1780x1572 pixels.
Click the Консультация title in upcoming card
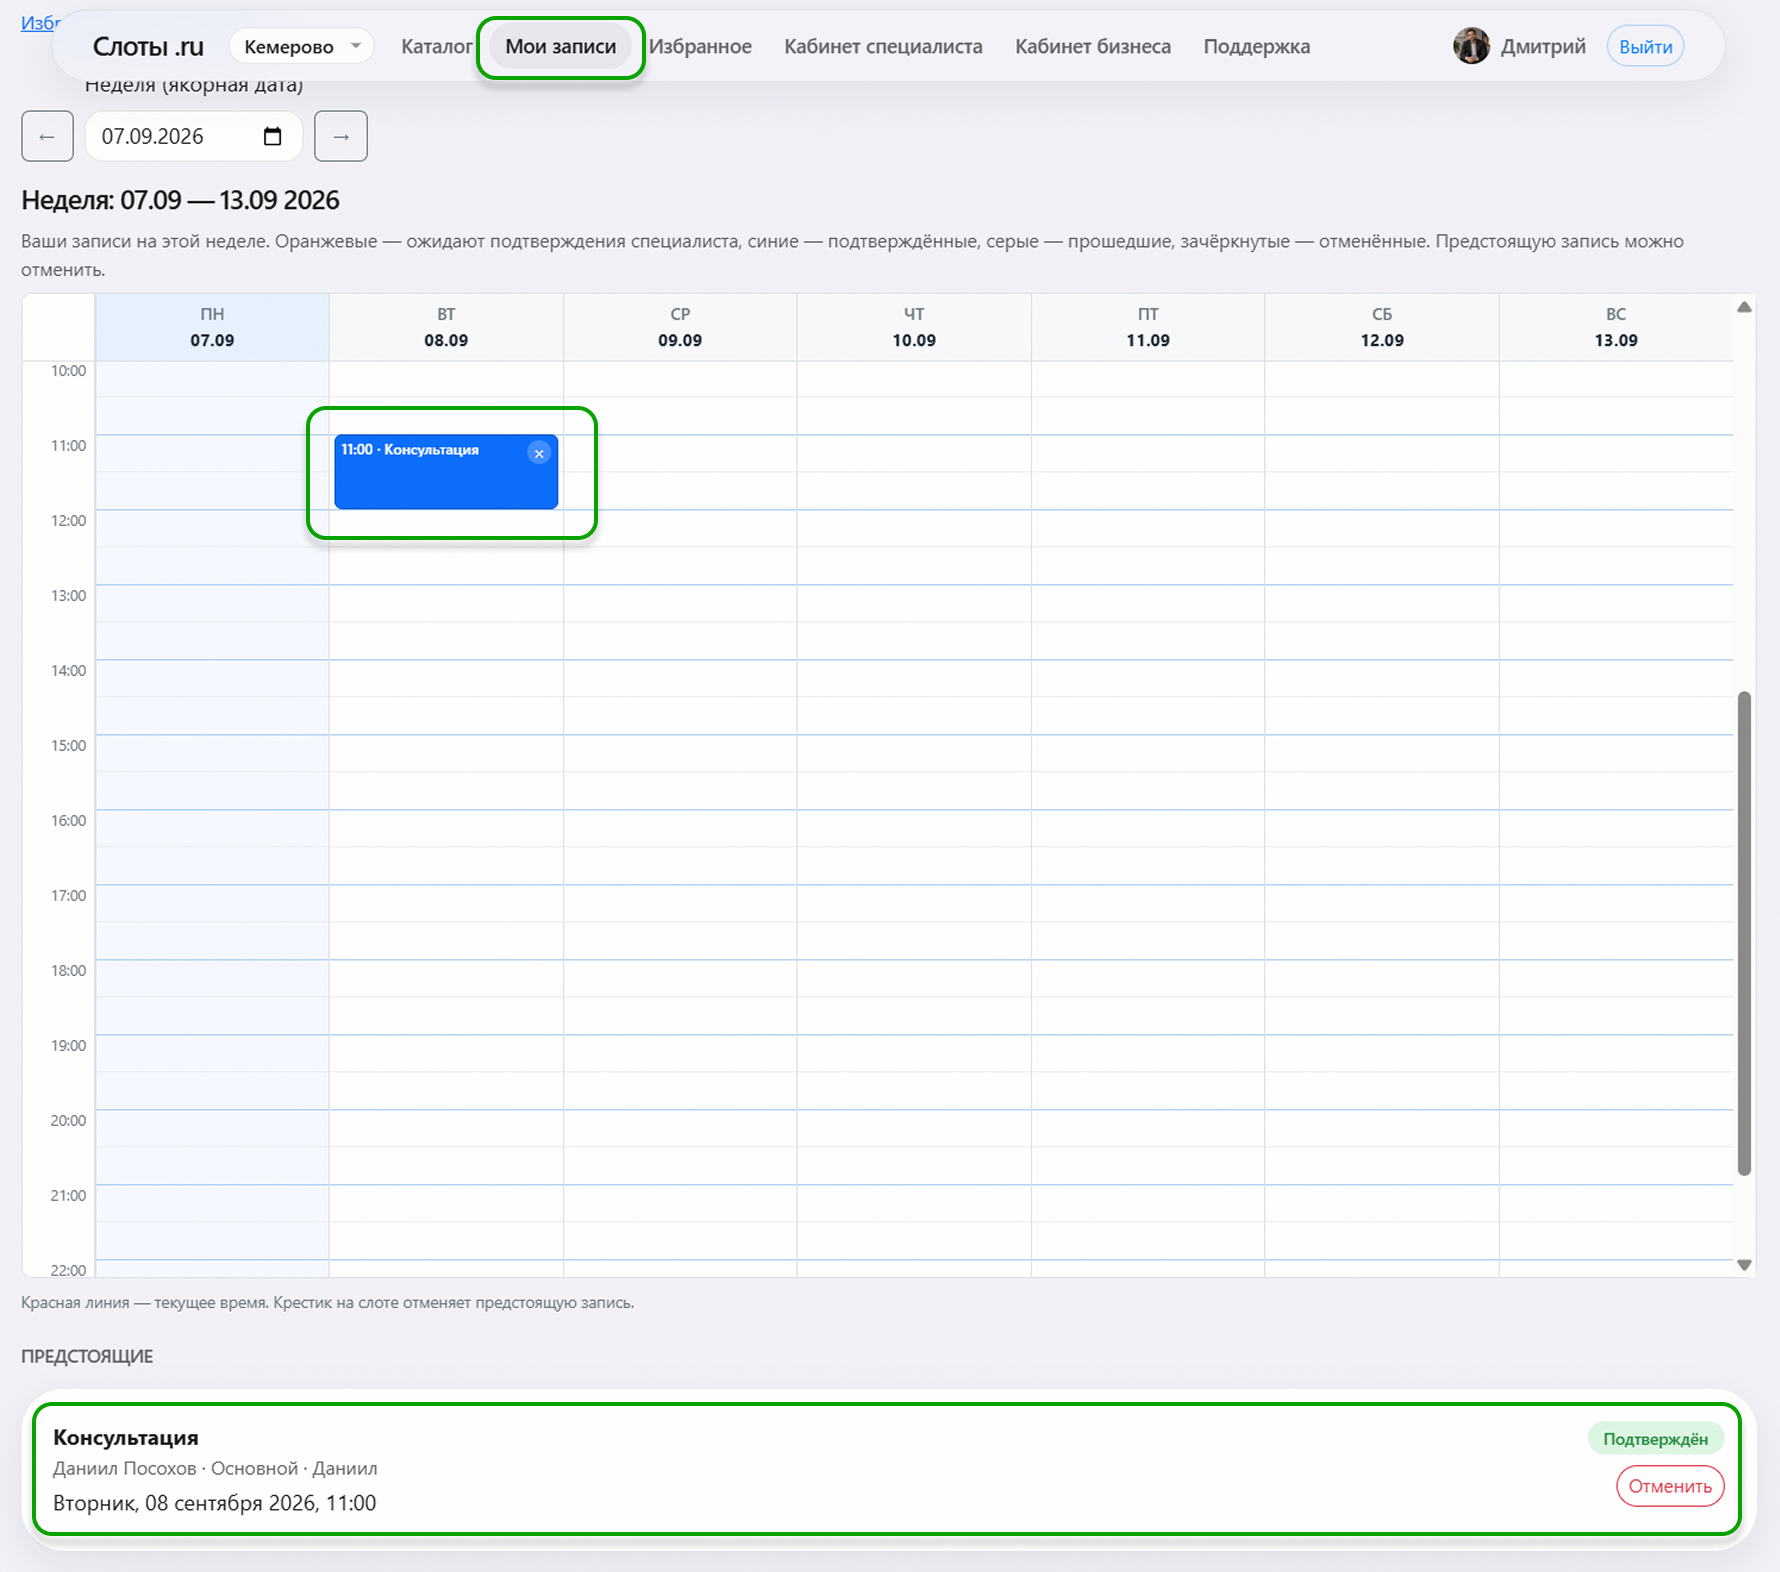pyautogui.click(x=126, y=1437)
